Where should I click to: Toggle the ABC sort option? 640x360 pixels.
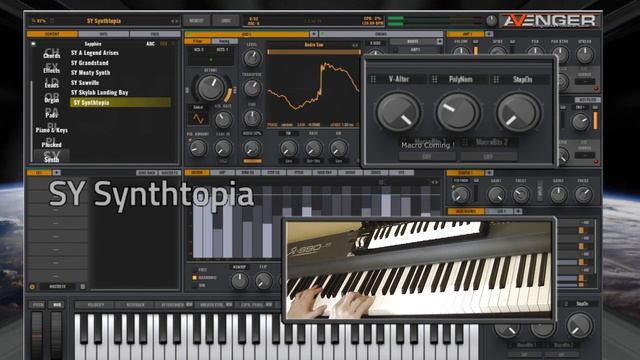coord(151,44)
